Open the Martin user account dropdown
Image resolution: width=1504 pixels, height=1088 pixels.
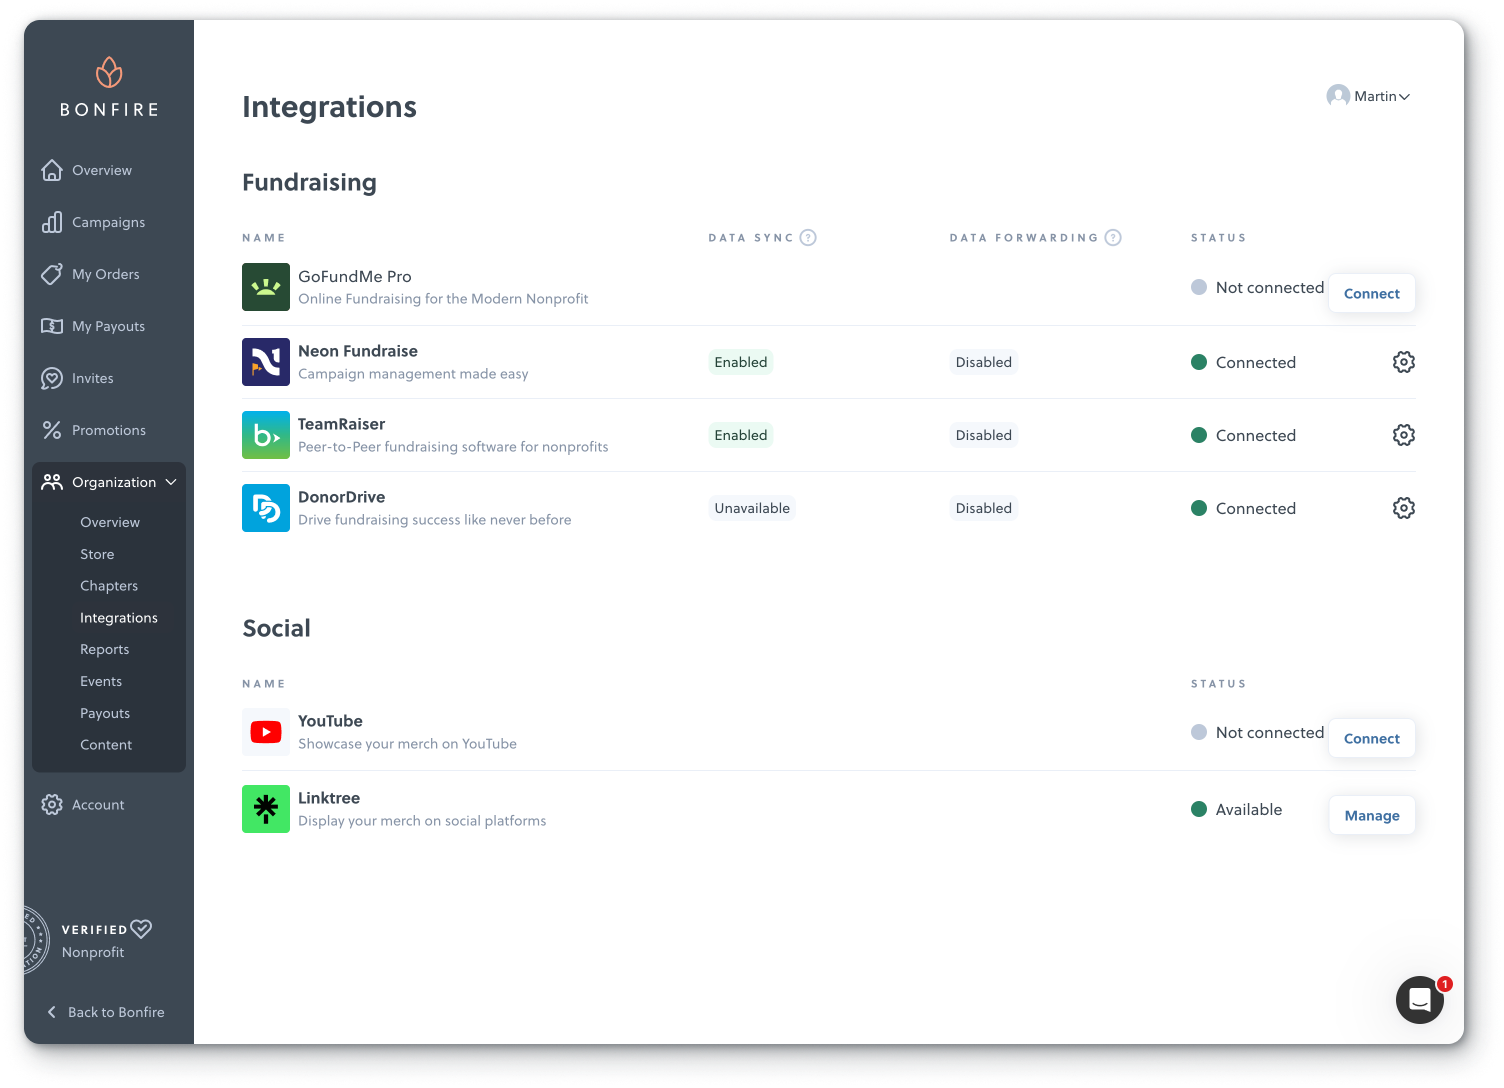click(1368, 96)
